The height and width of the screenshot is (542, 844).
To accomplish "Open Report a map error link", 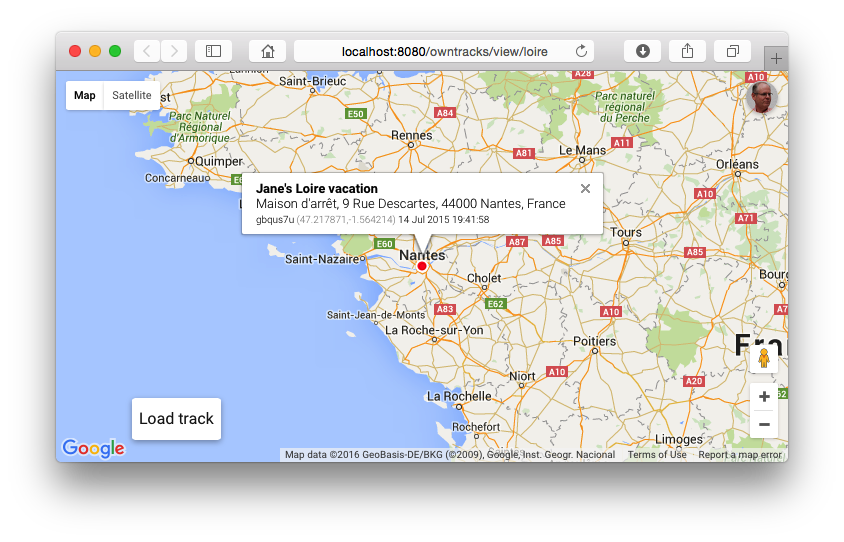I will point(740,455).
